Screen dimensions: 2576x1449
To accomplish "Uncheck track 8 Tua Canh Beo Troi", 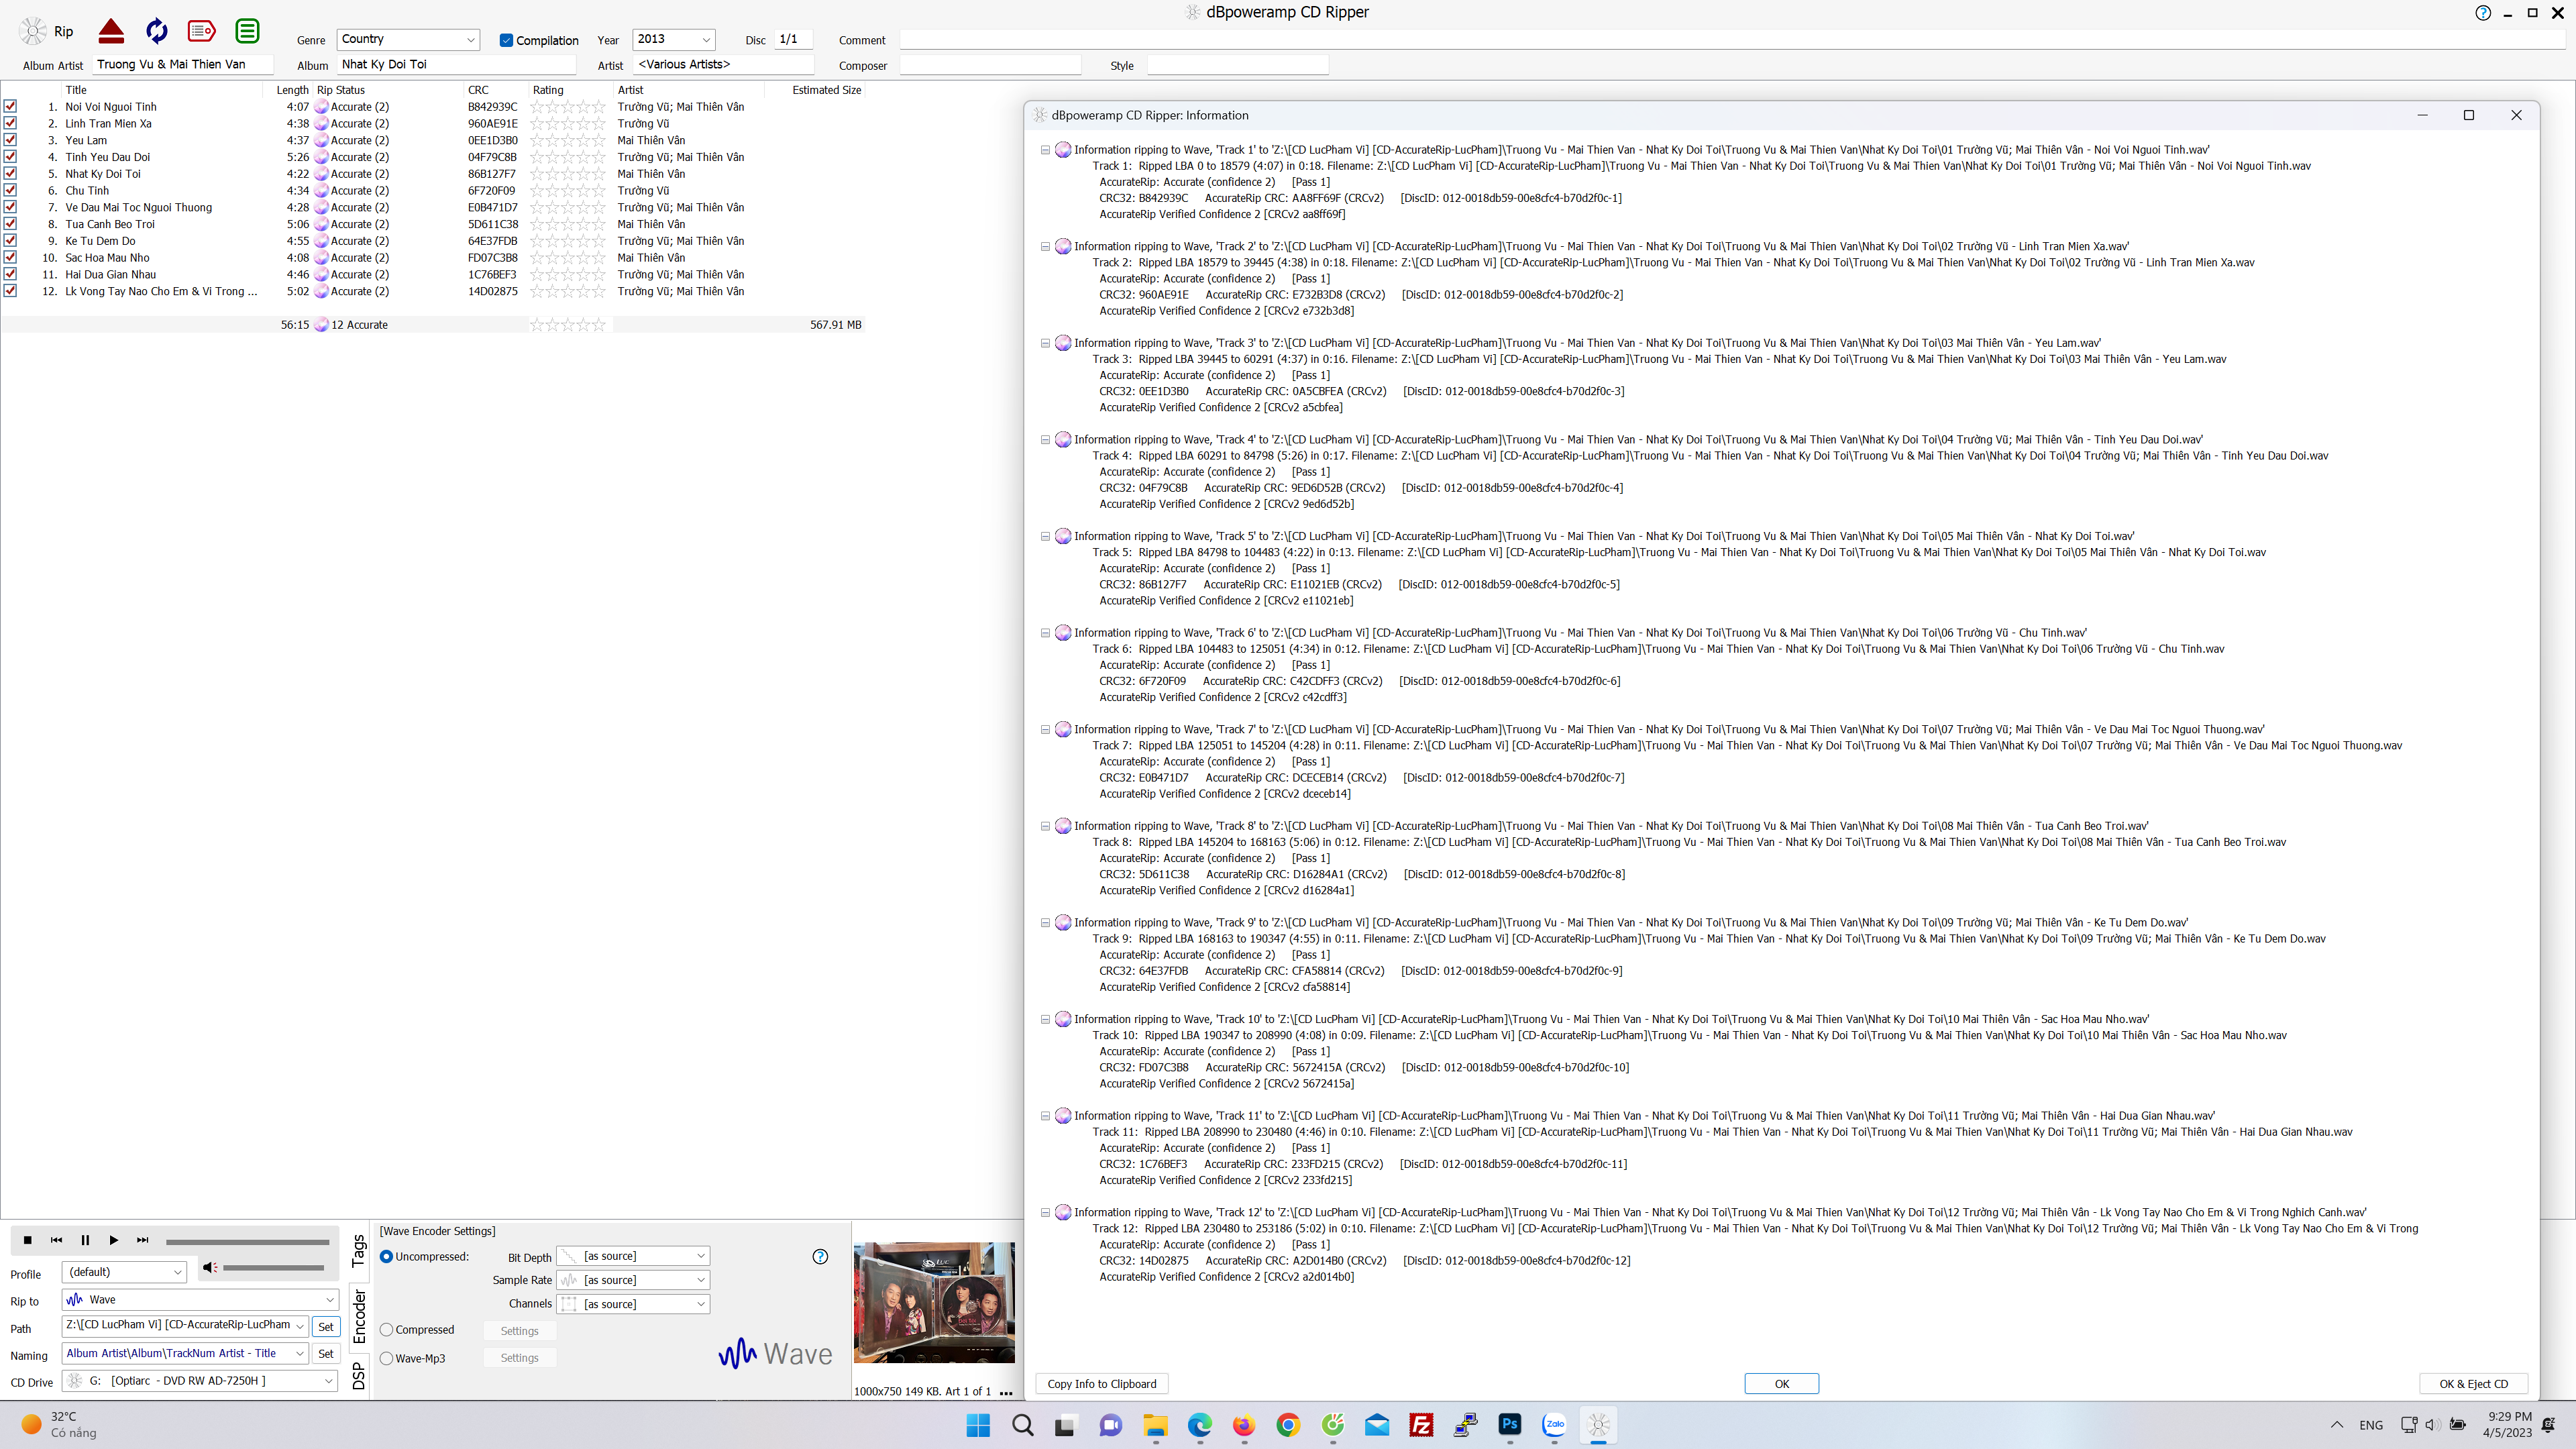I will (x=10, y=223).
